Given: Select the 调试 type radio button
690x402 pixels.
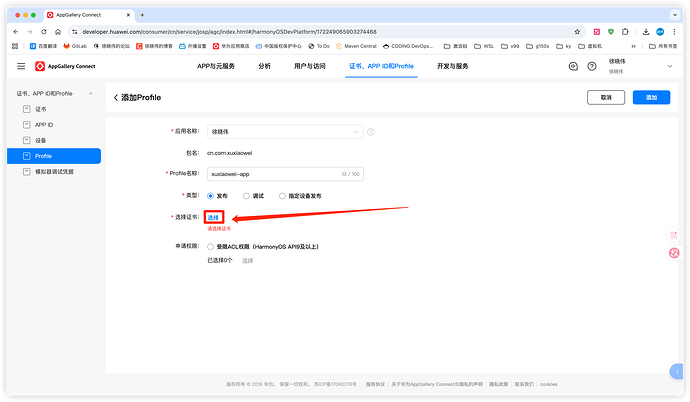Looking at the screenshot, I should coord(246,196).
